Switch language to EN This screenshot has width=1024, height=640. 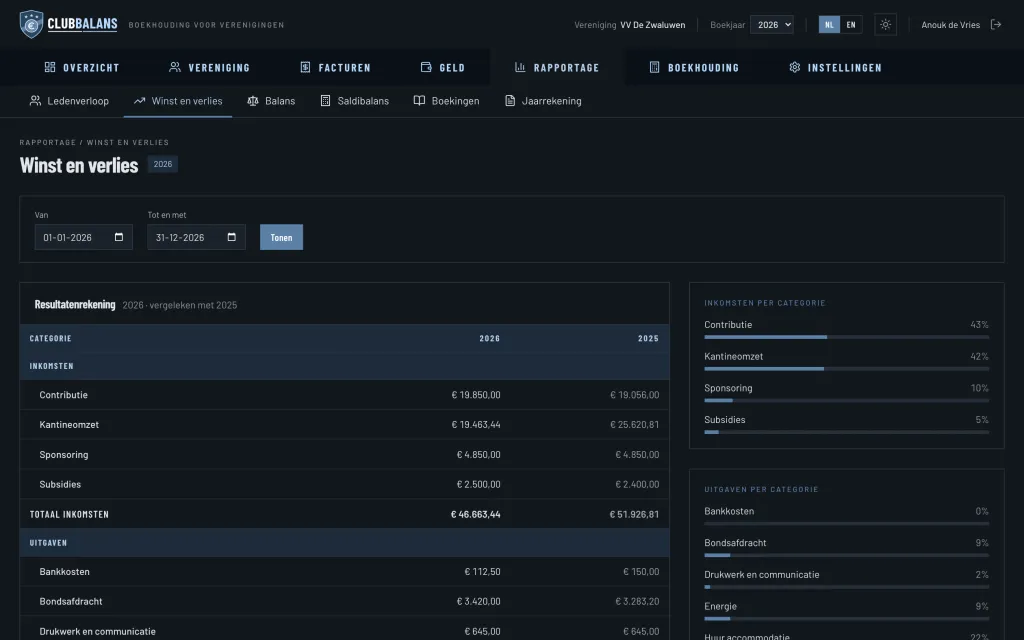[x=851, y=25]
